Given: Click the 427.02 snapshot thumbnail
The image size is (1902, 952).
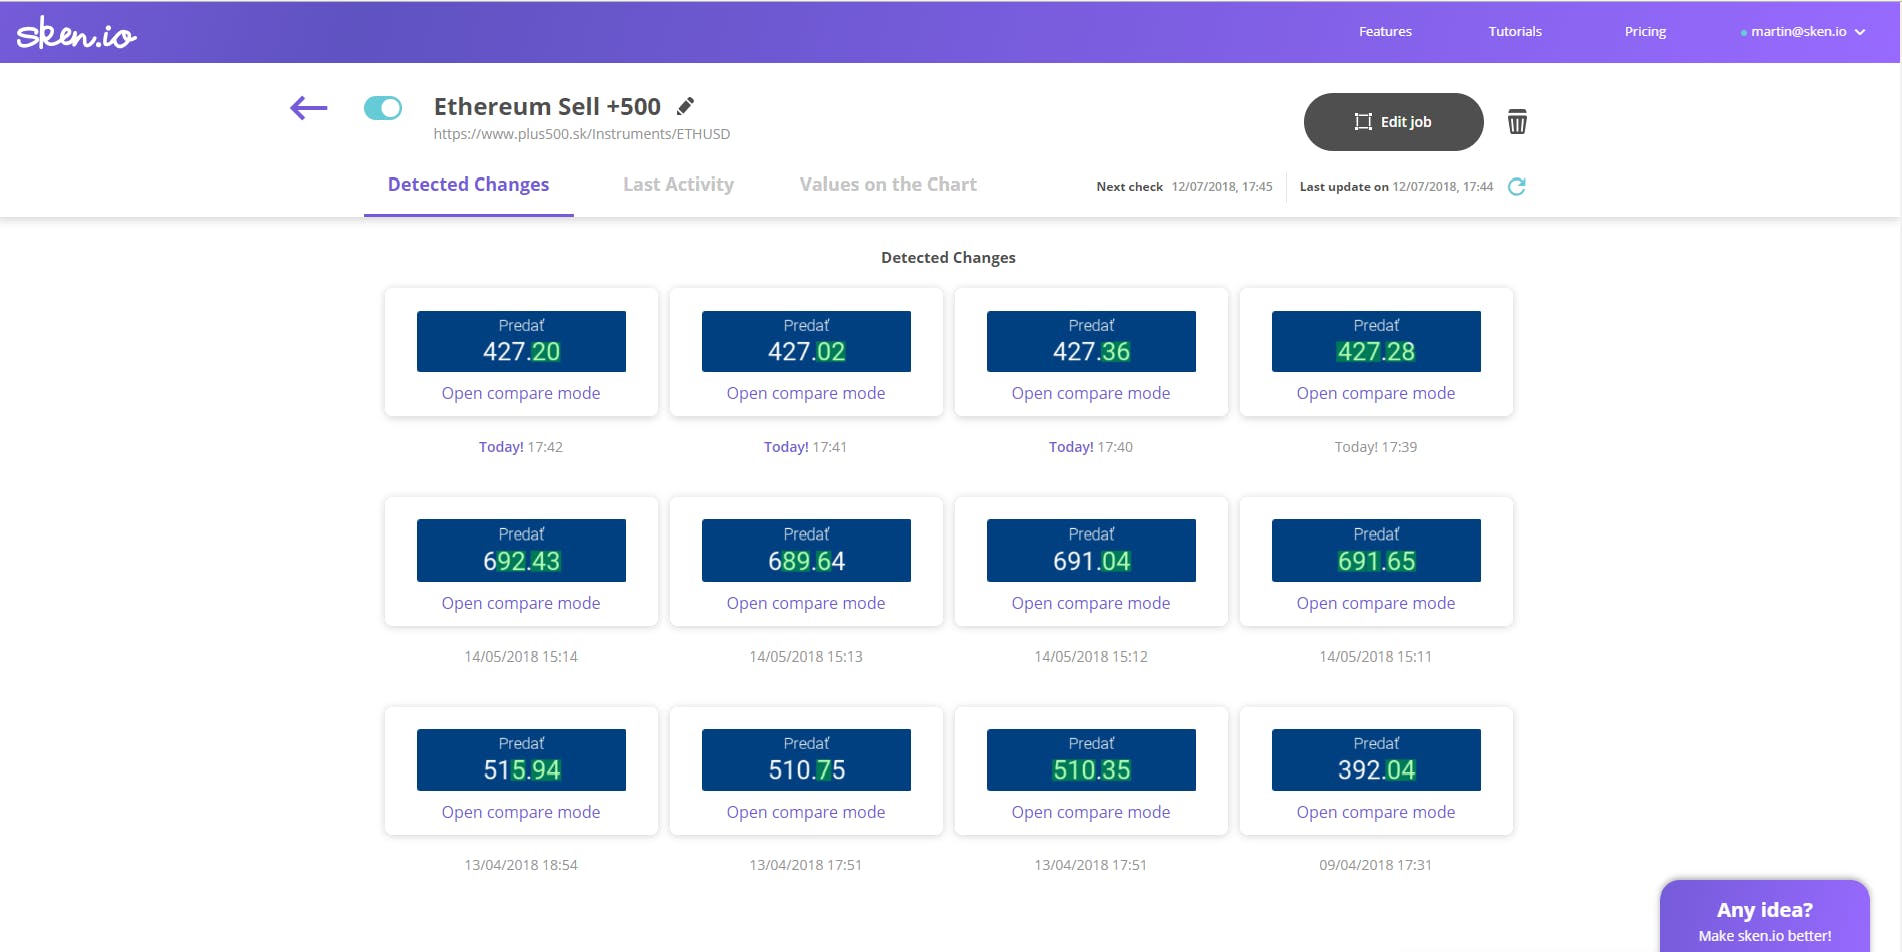Looking at the screenshot, I should click(x=806, y=341).
